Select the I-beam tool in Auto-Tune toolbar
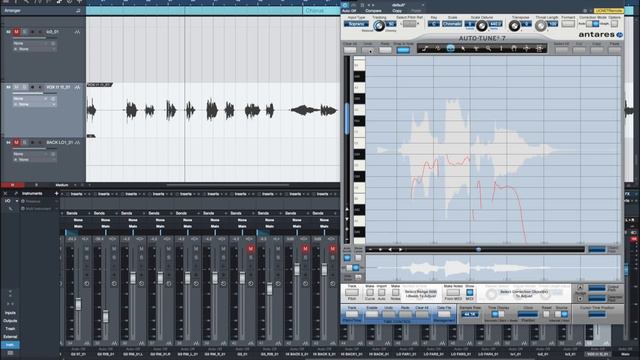Screen dimensions: 640x360 point(501,49)
